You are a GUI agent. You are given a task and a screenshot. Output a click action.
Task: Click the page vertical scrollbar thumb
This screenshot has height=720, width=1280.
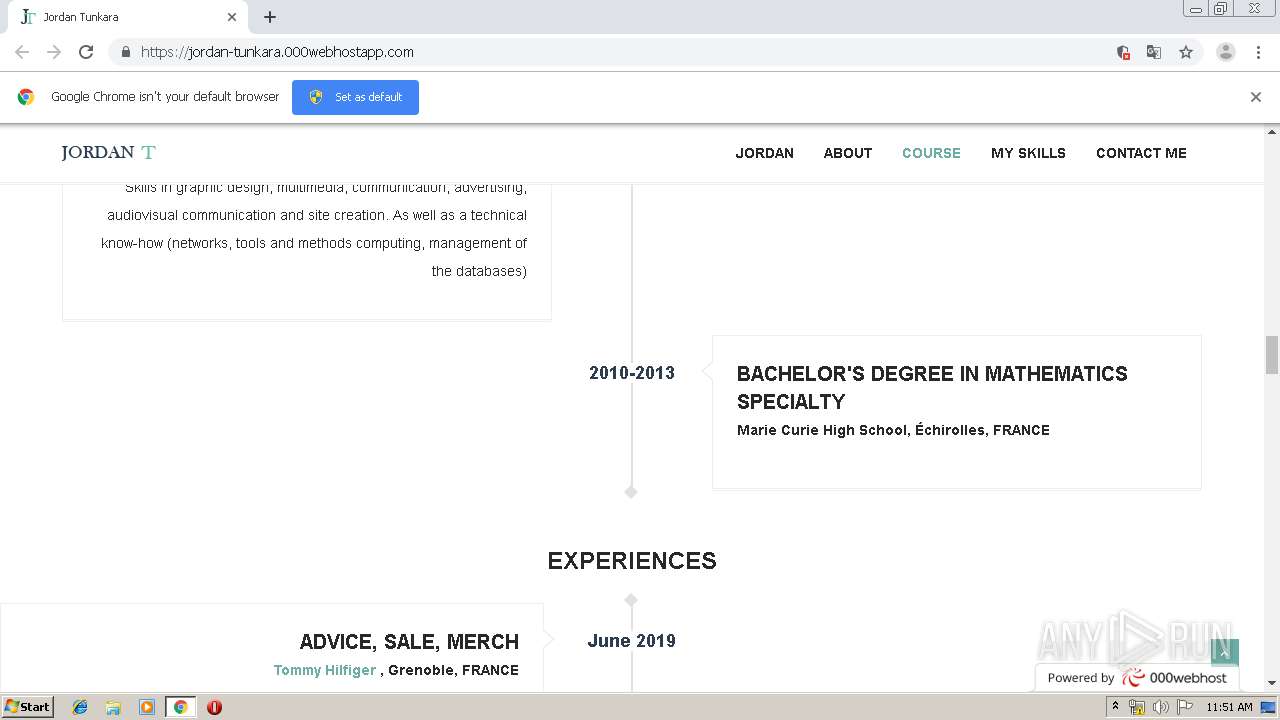pos(1272,355)
